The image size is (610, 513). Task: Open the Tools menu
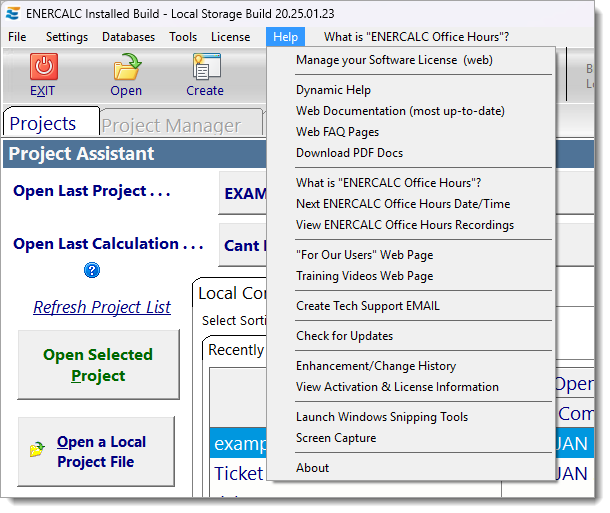coord(183,37)
